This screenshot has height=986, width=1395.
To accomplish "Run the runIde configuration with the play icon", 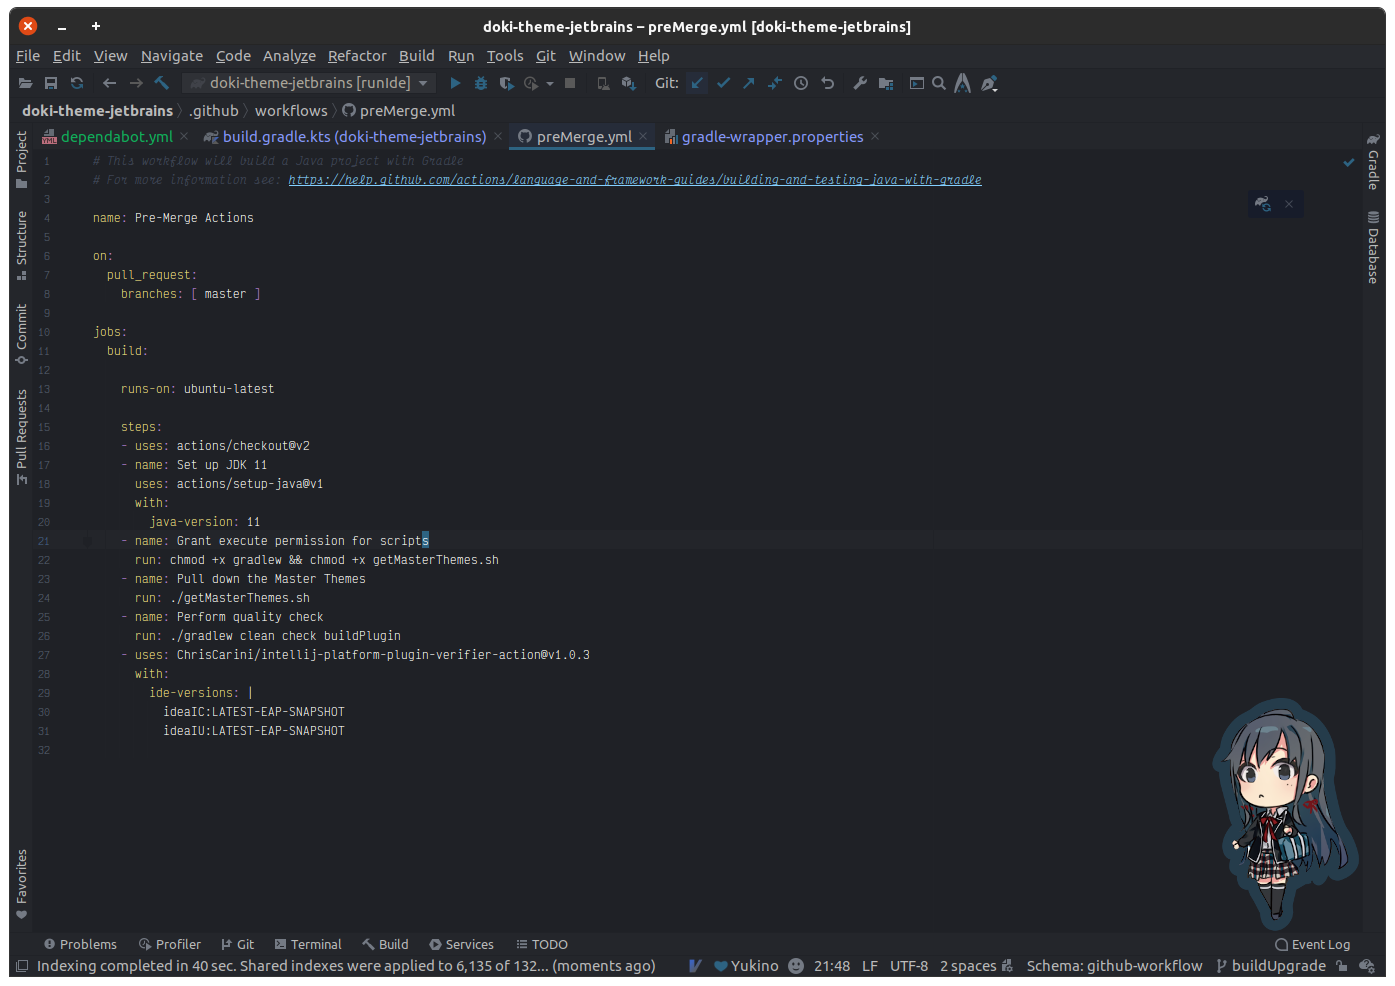I will pos(455,83).
